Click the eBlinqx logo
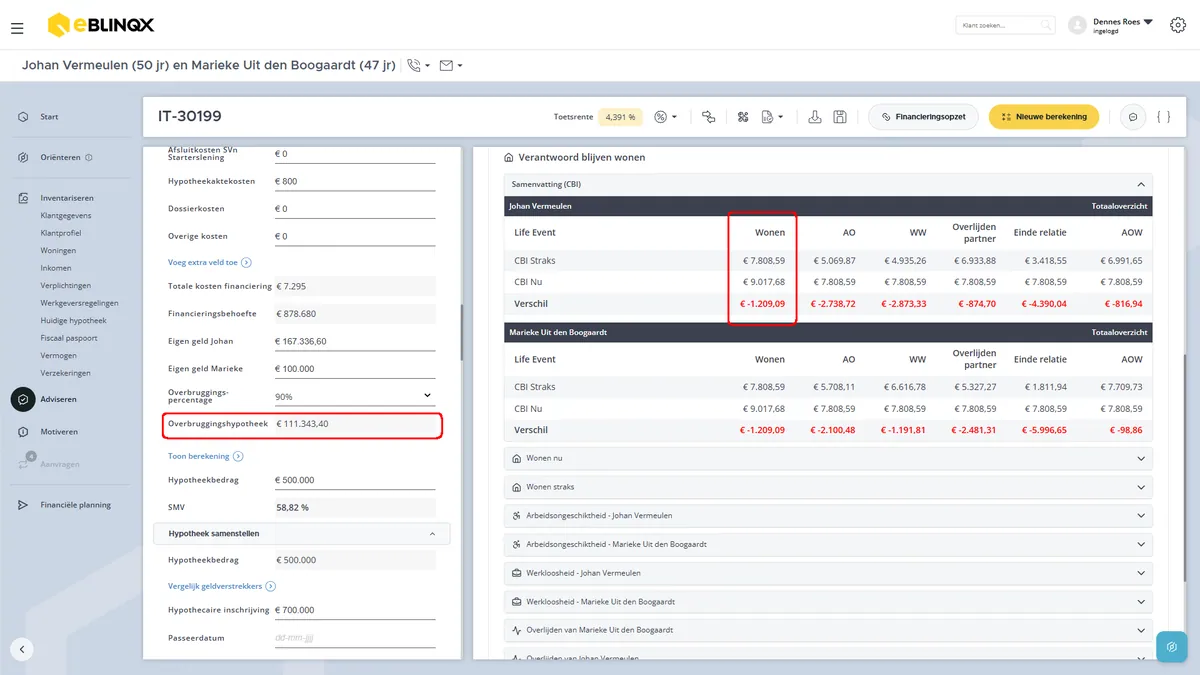Viewport: 1200px width, 675px height. (x=101, y=25)
